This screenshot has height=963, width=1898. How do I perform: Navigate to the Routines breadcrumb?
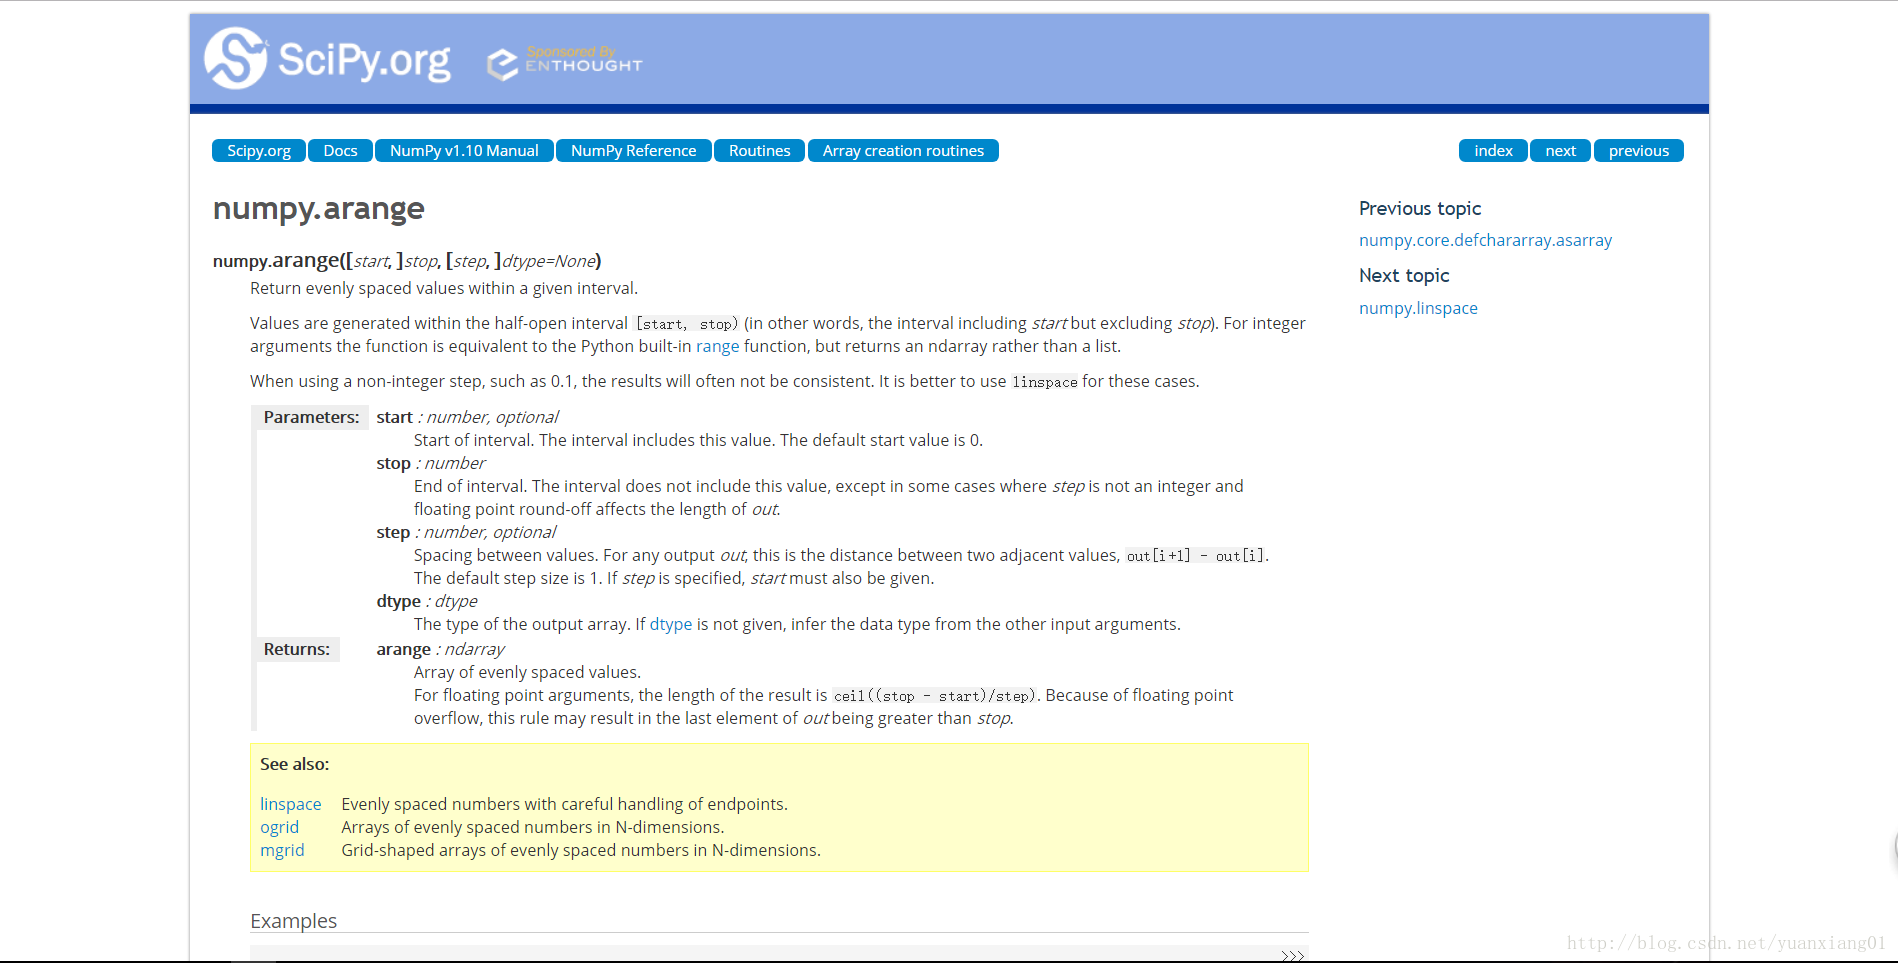click(759, 151)
